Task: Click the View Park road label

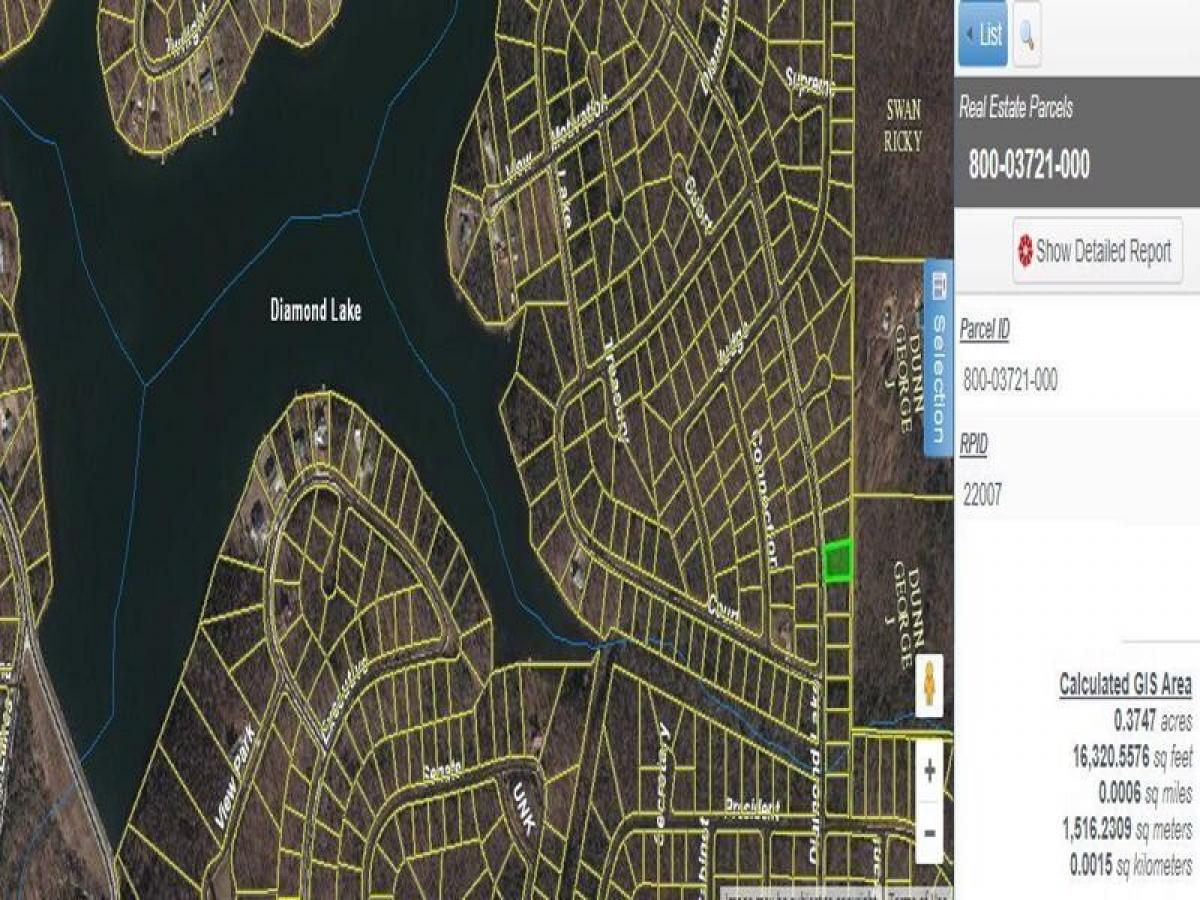Action: (x=234, y=777)
